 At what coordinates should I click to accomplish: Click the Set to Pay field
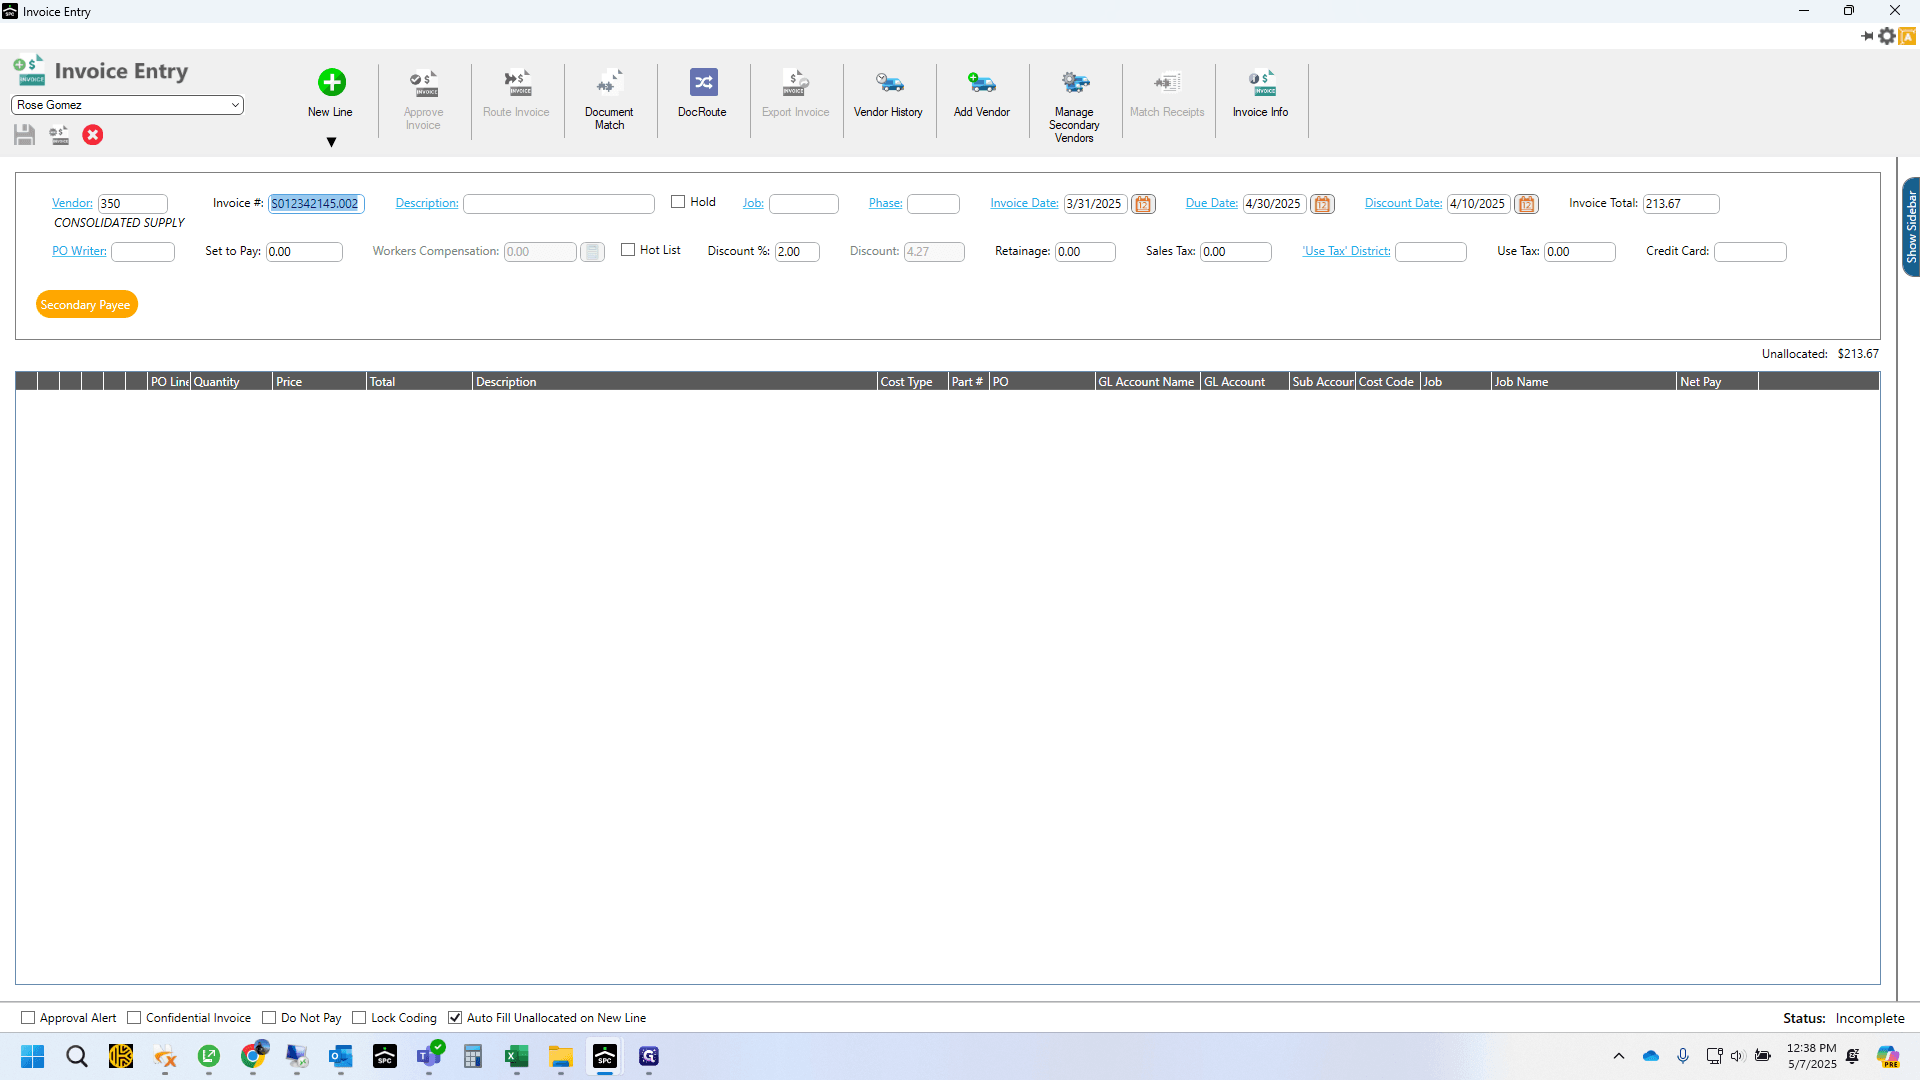304,252
